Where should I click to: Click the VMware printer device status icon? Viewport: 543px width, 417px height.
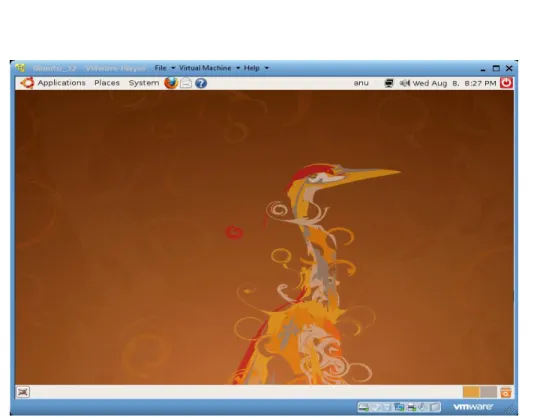[x=411, y=407]
